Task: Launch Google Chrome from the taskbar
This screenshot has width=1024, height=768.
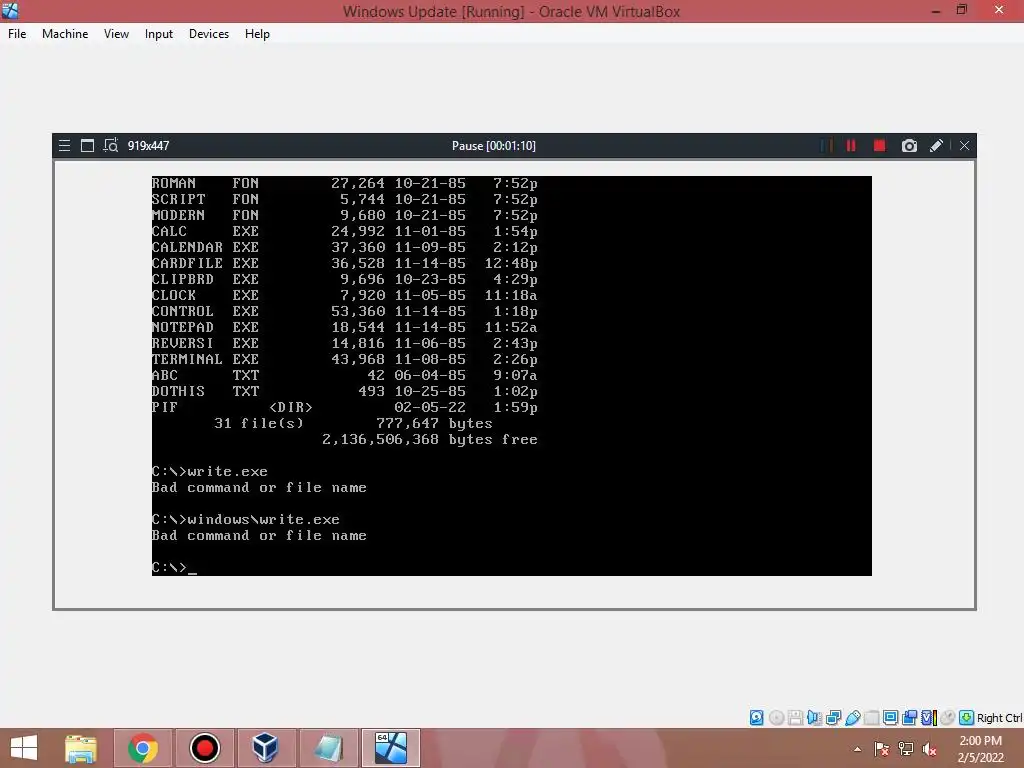Action: click(x=143, y=748)
